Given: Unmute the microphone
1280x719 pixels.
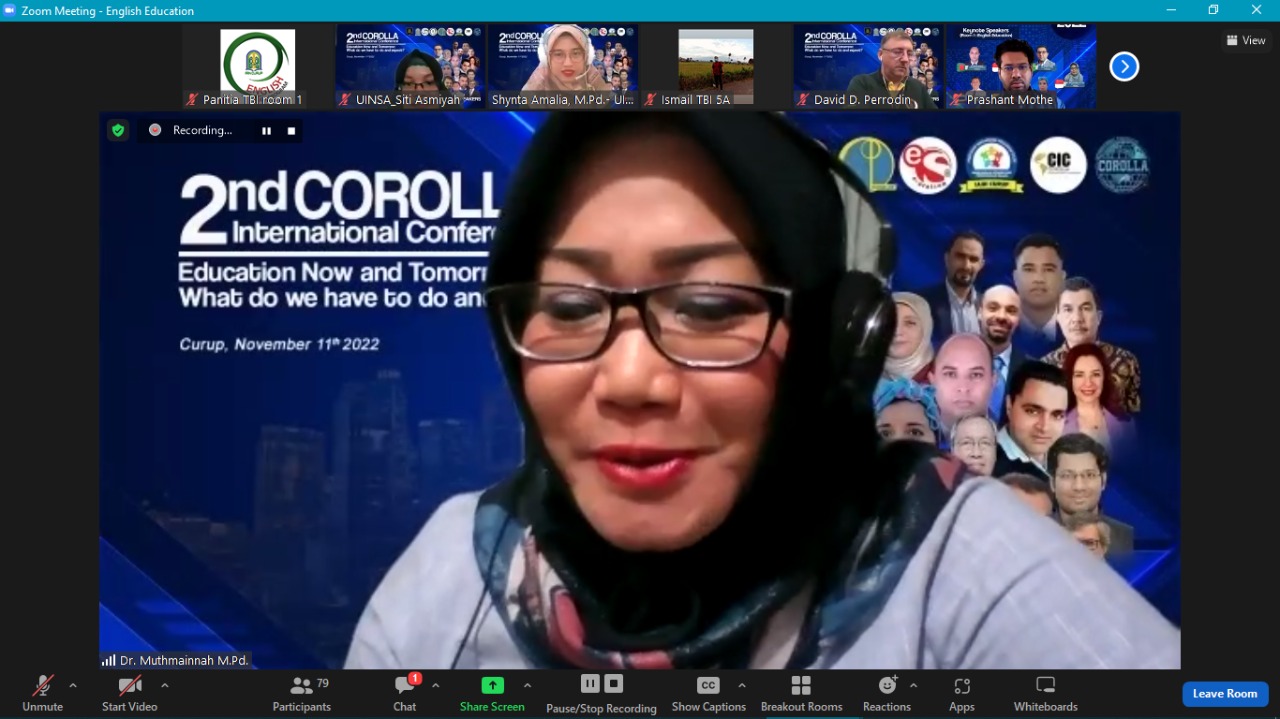Looking at the screenshot, I should pyautogui.click(x=42, y=693).
